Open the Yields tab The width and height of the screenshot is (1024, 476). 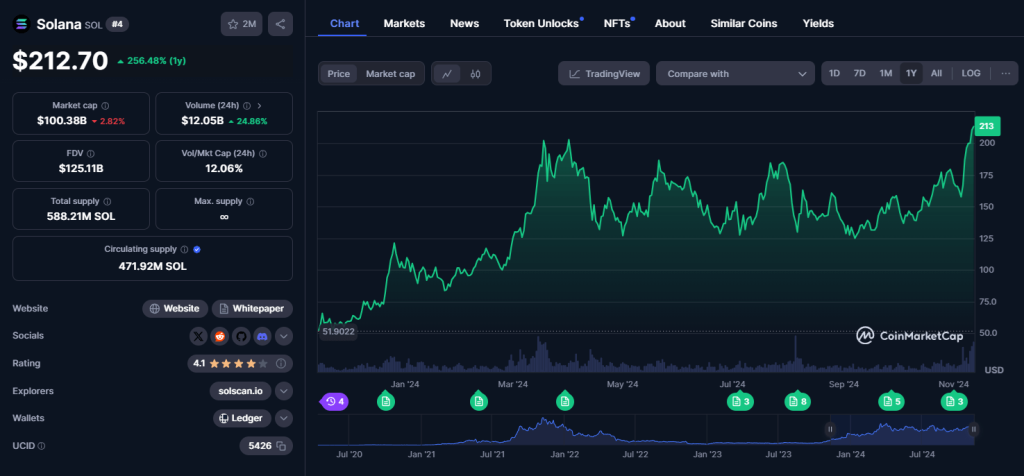click(x=818, y=24)
